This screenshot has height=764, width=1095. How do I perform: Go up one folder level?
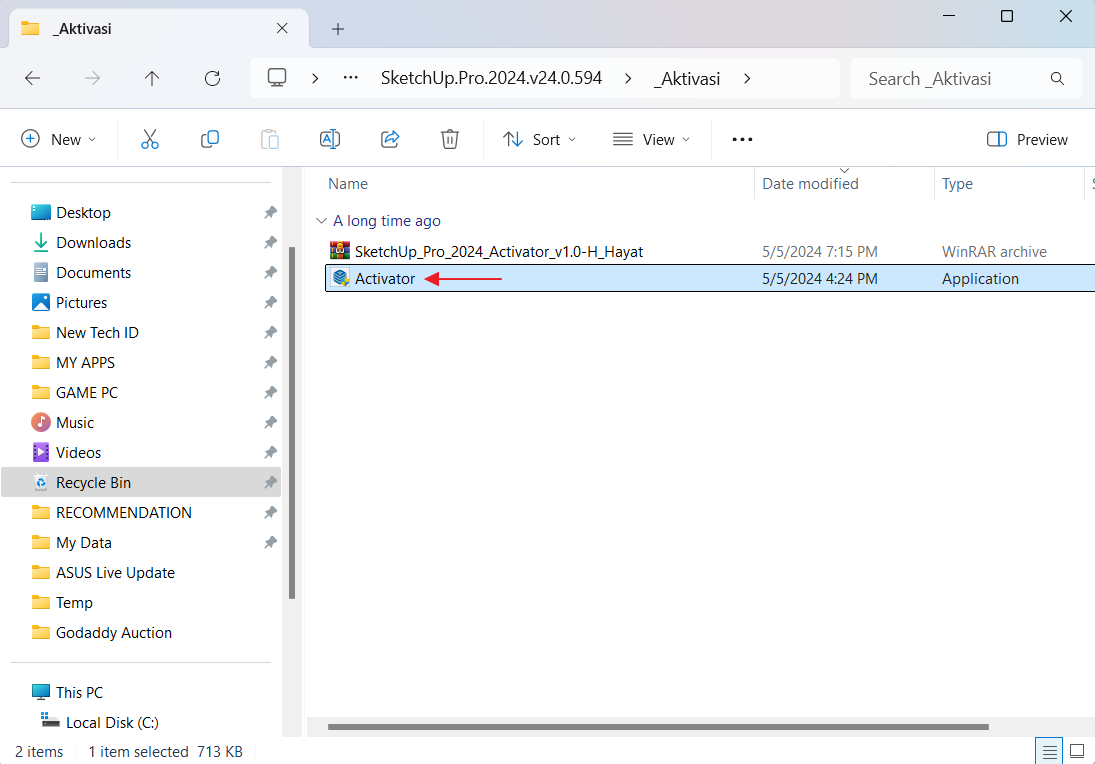152,78
